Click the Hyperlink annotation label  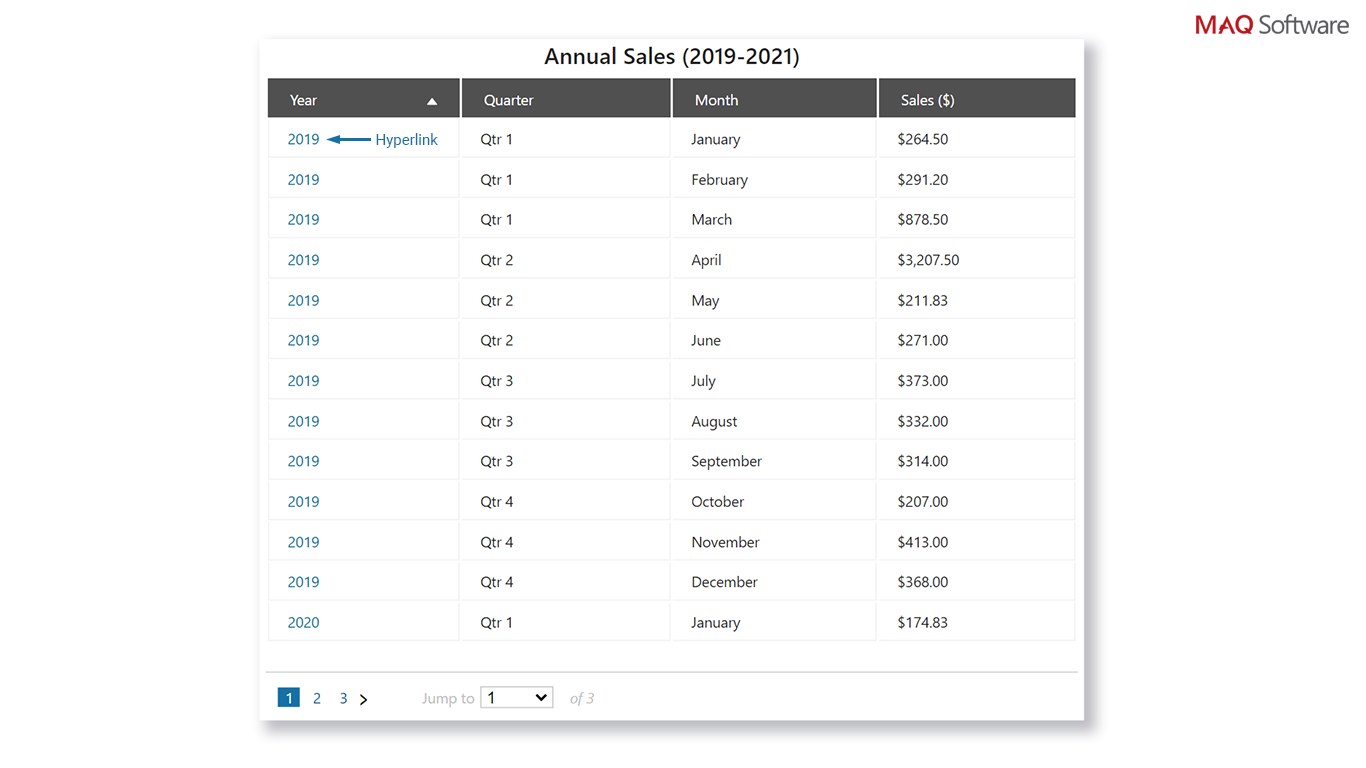406,140
